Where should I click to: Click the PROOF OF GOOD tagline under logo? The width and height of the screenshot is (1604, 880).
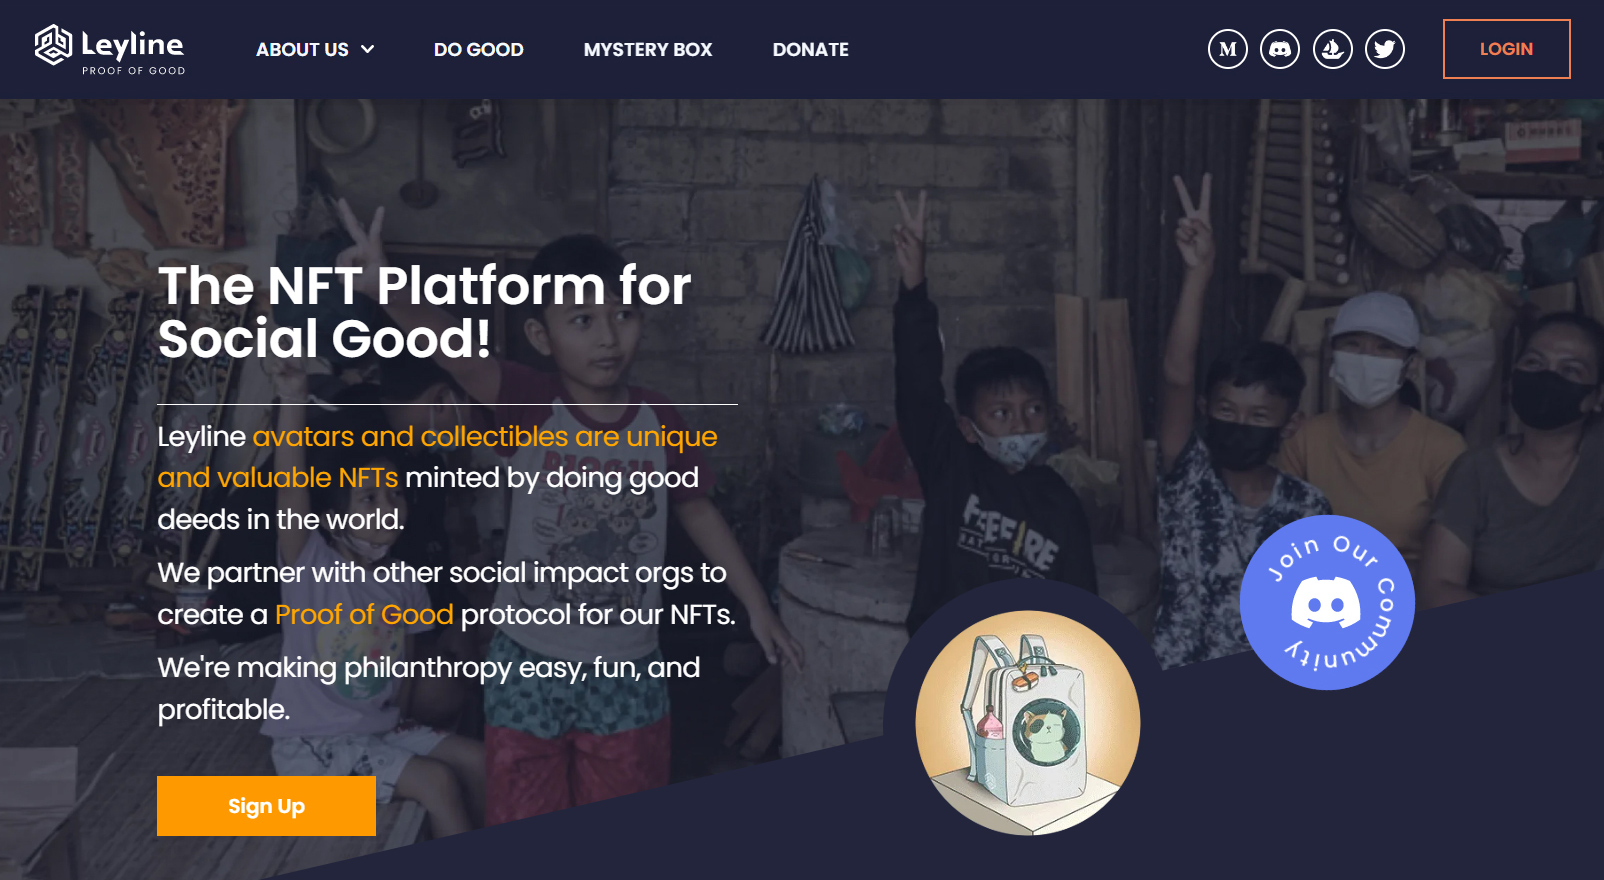click(133, 71)
